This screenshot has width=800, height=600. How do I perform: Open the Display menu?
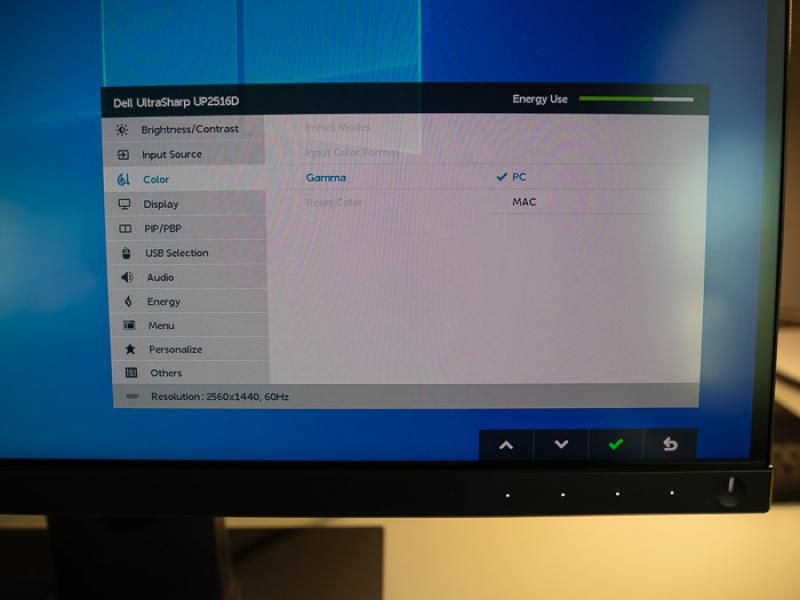(186, 204)
